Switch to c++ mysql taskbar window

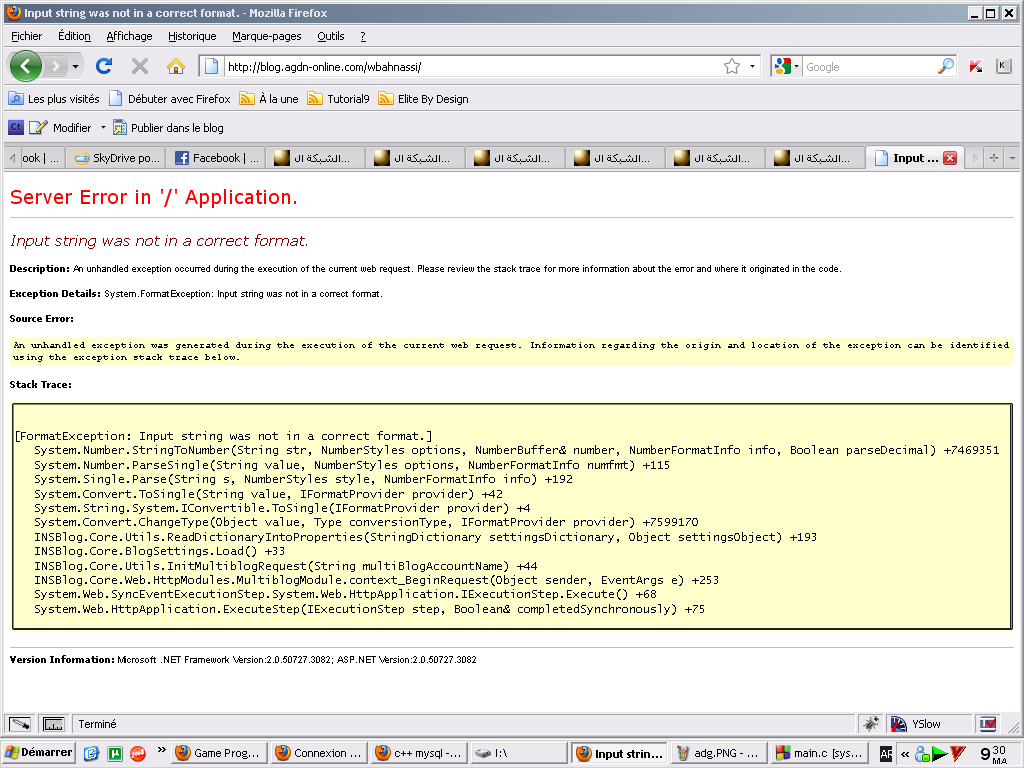pos(420,753)
